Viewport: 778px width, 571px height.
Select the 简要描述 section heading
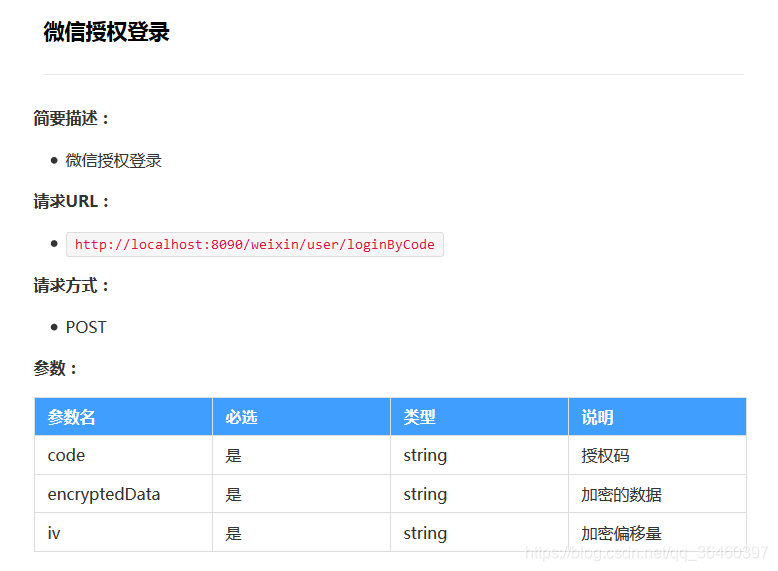(71, 119)
